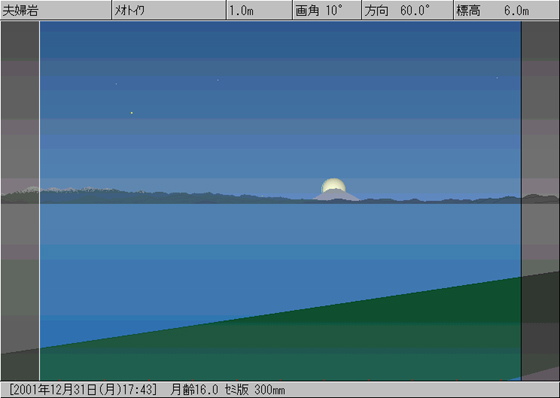The image size is (560, 398).
Task: Click the bright yellow star in the sky
Action: (x=132, y=113)
